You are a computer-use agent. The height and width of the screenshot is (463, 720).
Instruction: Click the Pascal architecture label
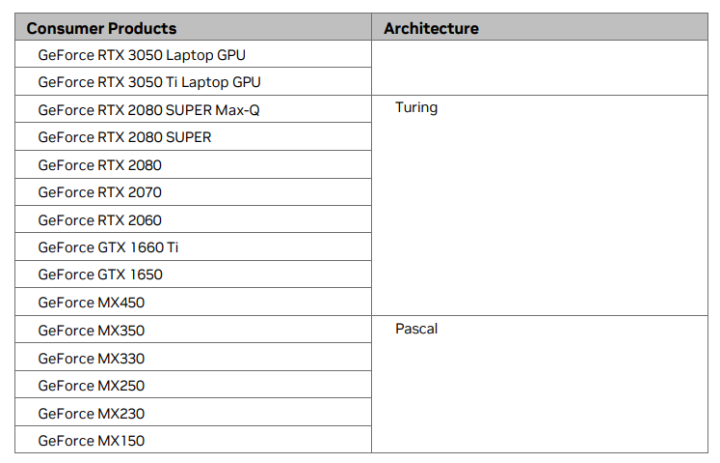[416, 329]
